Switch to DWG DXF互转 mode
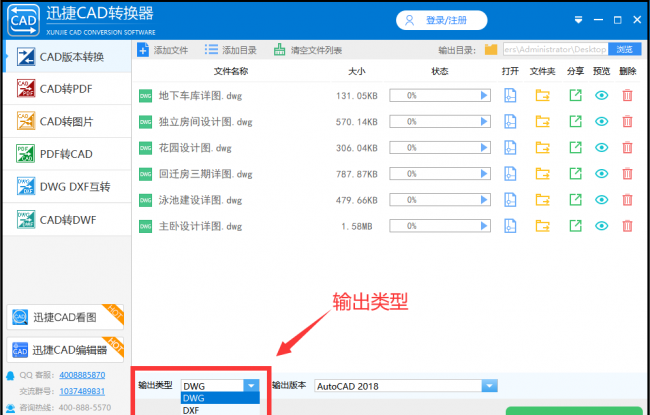Screen dimensions: 650x415 (67, 187)
